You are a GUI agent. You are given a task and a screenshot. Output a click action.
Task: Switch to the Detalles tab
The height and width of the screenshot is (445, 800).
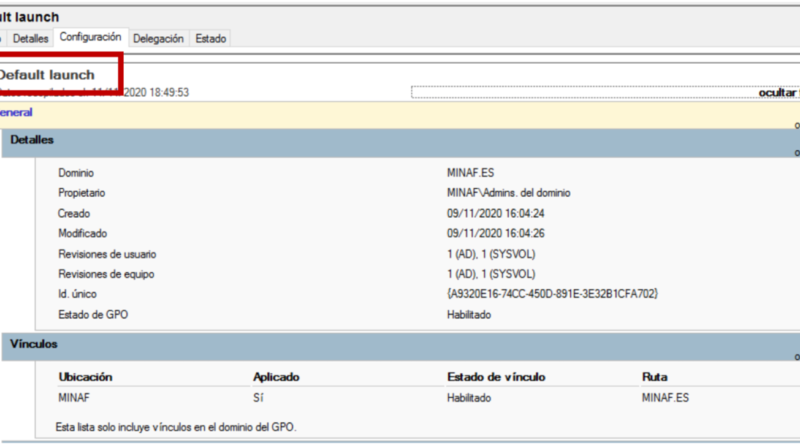tap(30, 38)
